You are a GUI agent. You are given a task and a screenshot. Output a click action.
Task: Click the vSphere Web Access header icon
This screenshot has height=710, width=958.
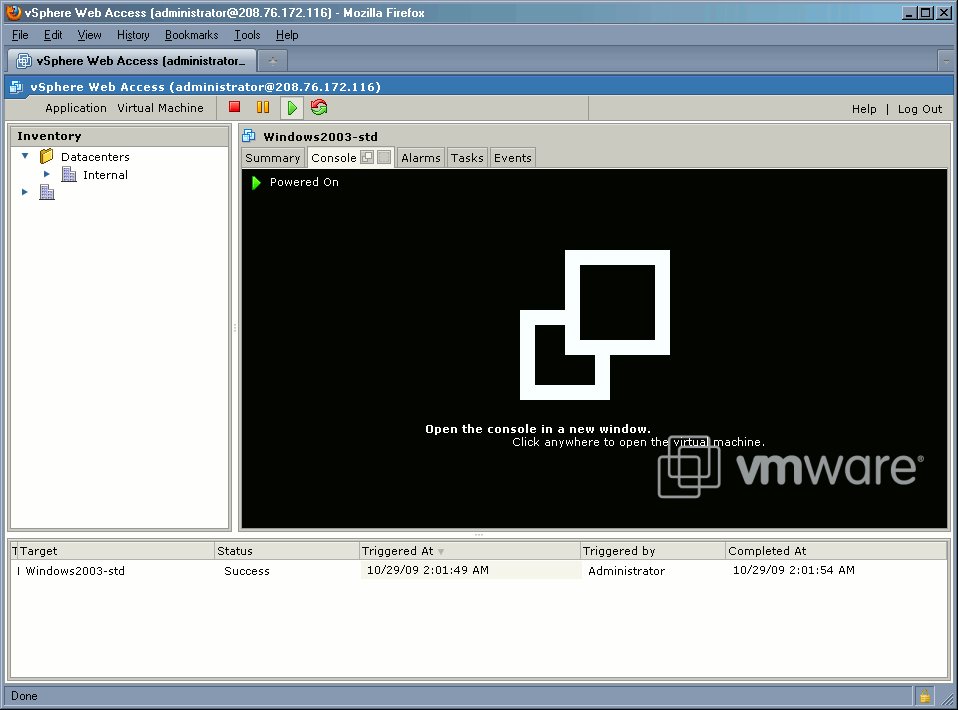[x=16, y=87]
